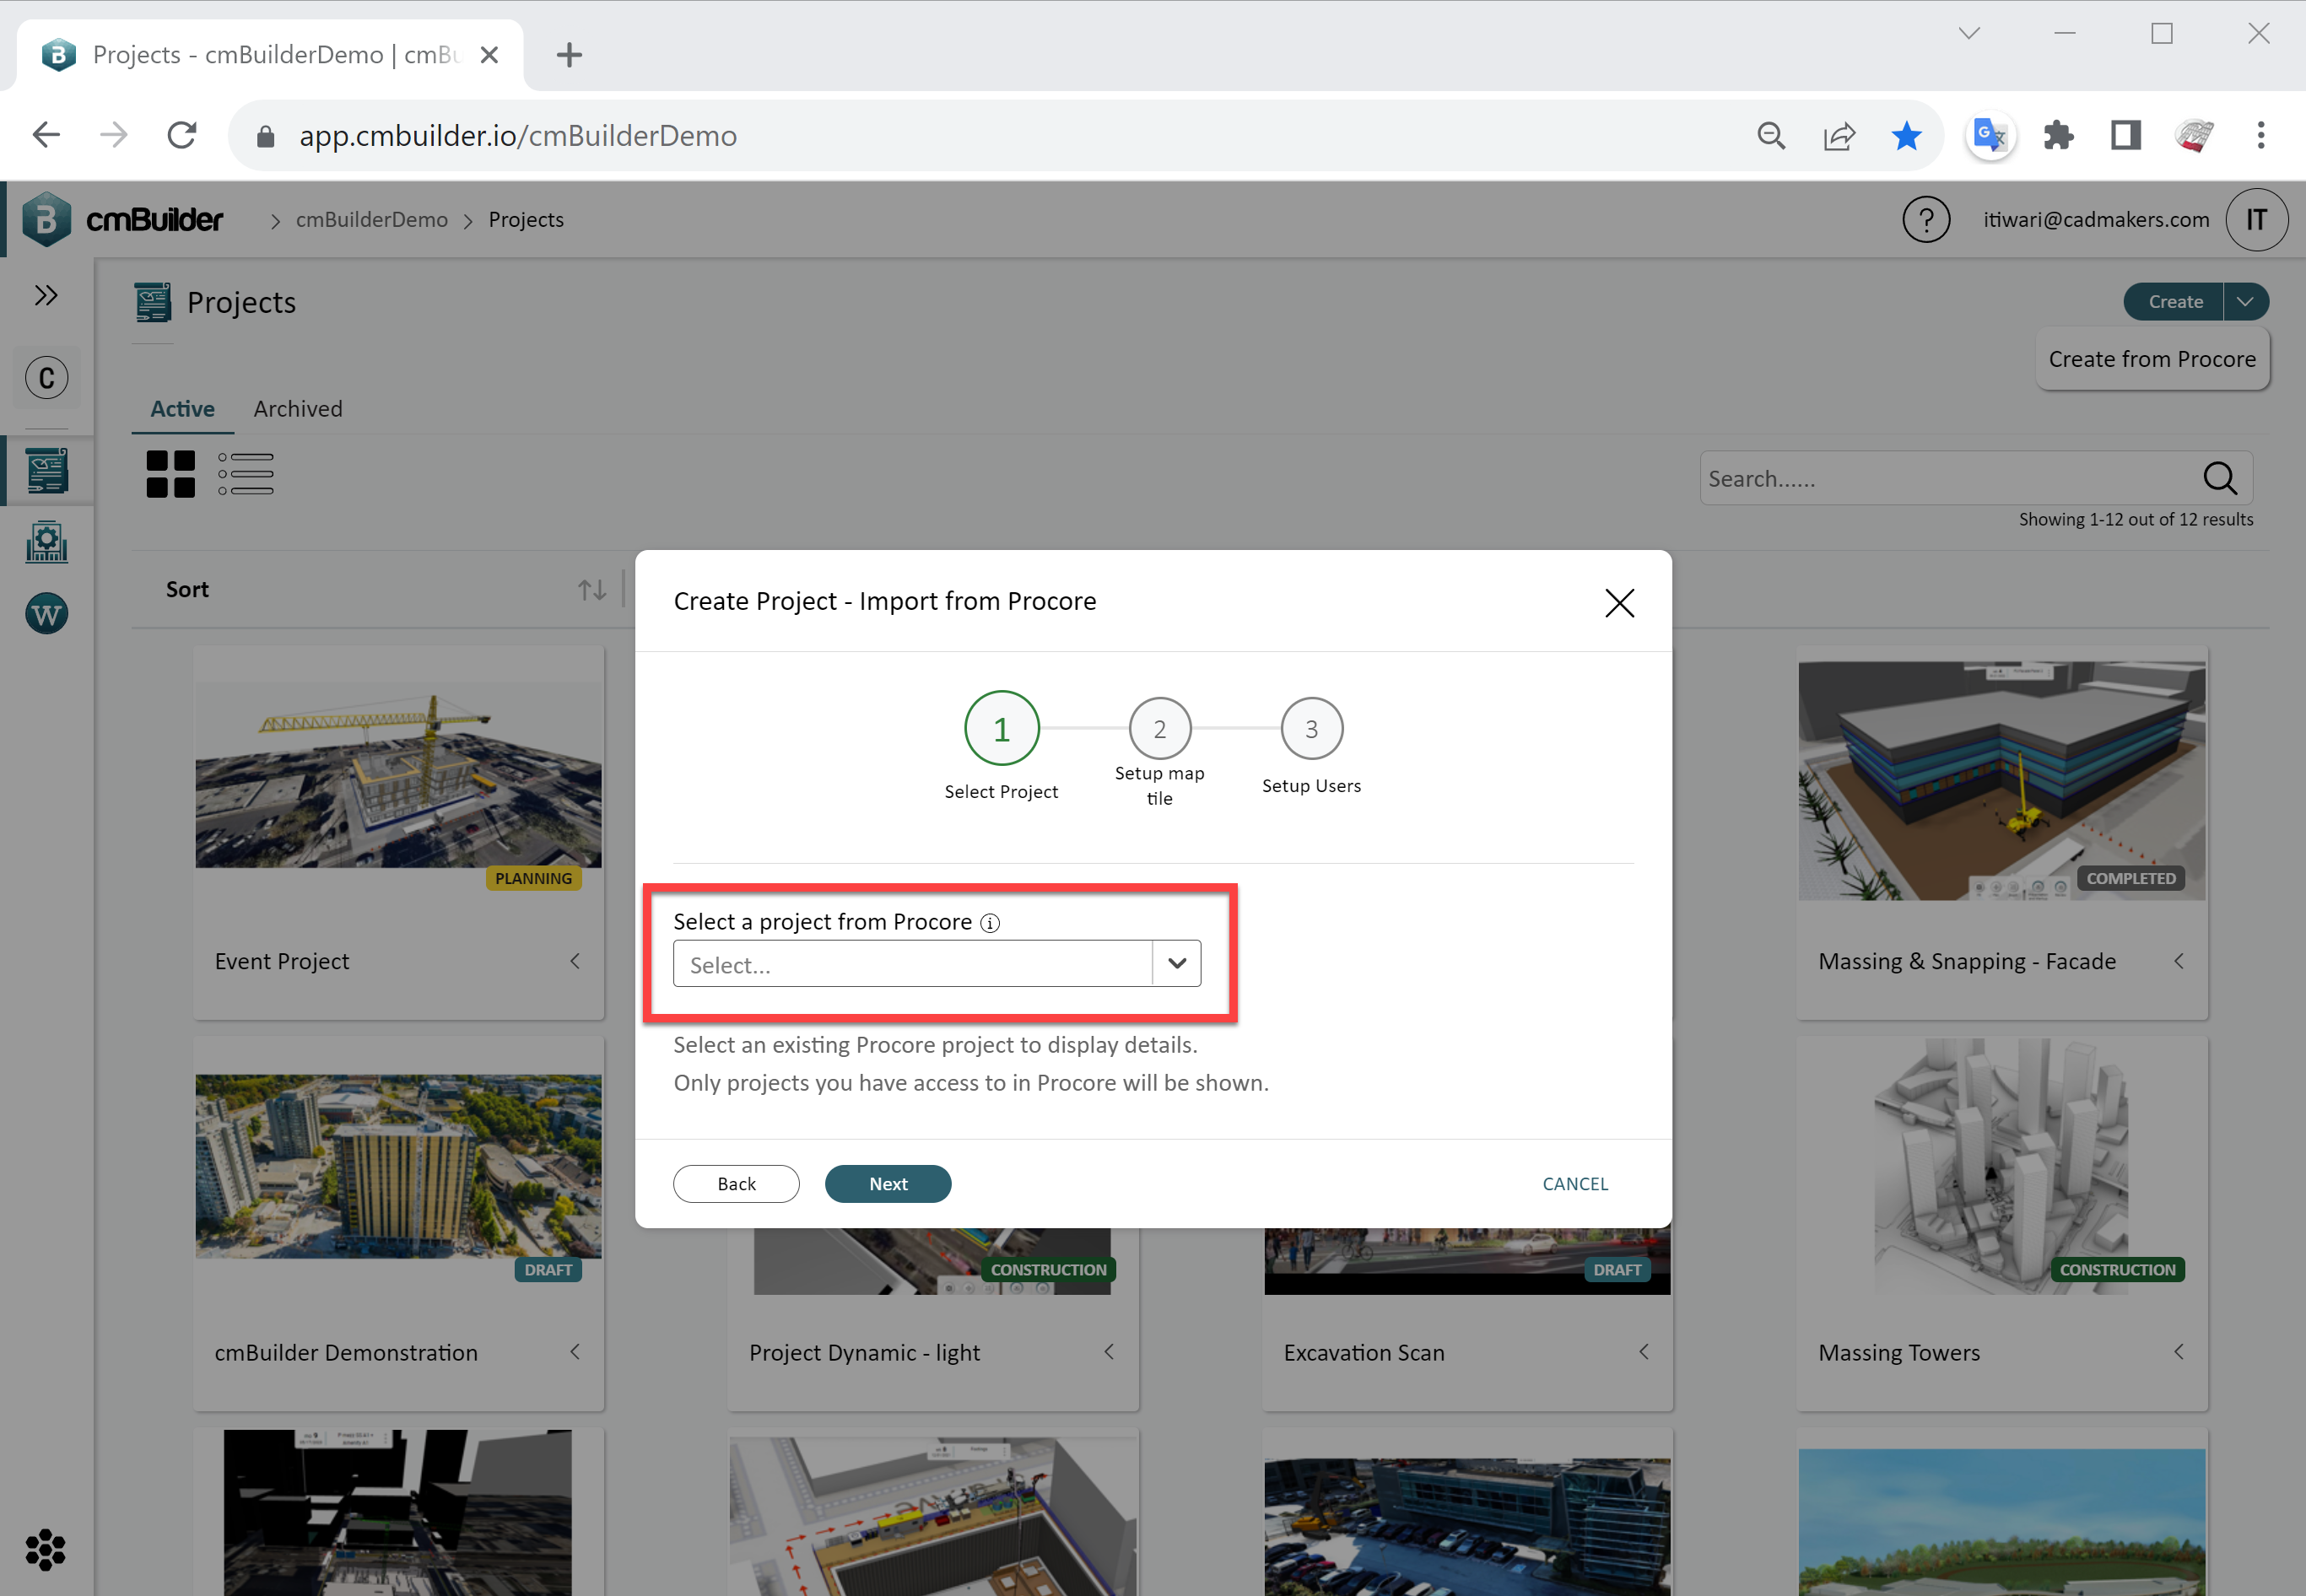Open the C company sidebar icon
2306x1596 pixels.
click(x=46, y=378)
